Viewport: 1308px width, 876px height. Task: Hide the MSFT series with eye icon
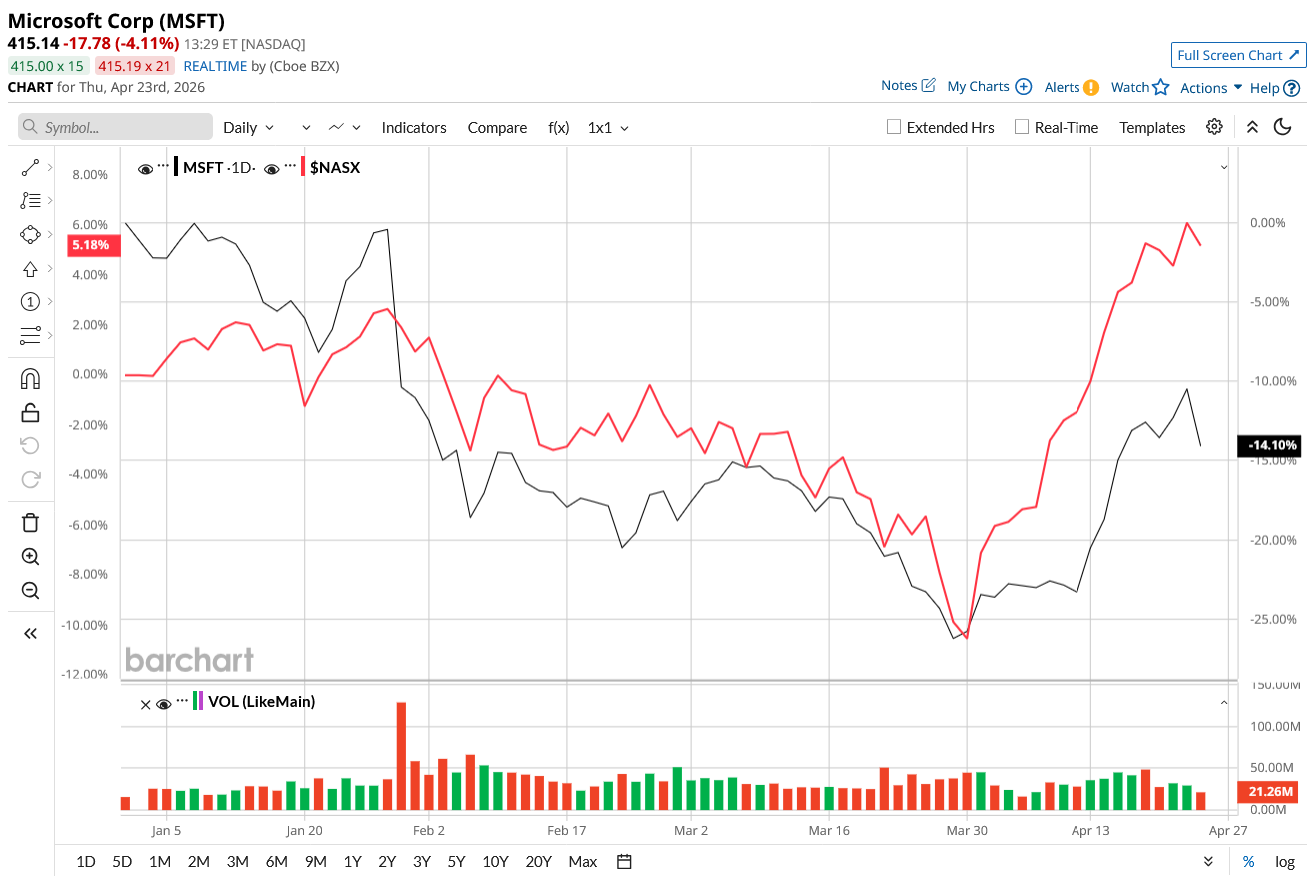tap(145, 169)
